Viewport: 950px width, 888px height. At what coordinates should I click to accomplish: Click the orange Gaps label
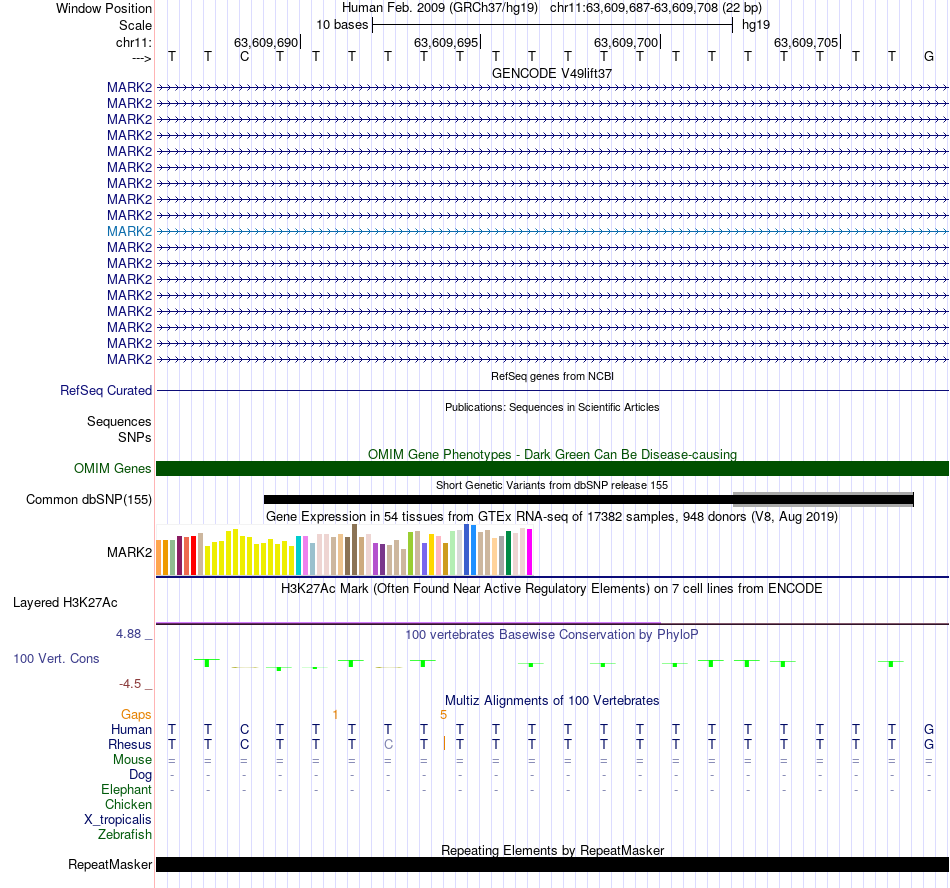click(136, 715)
